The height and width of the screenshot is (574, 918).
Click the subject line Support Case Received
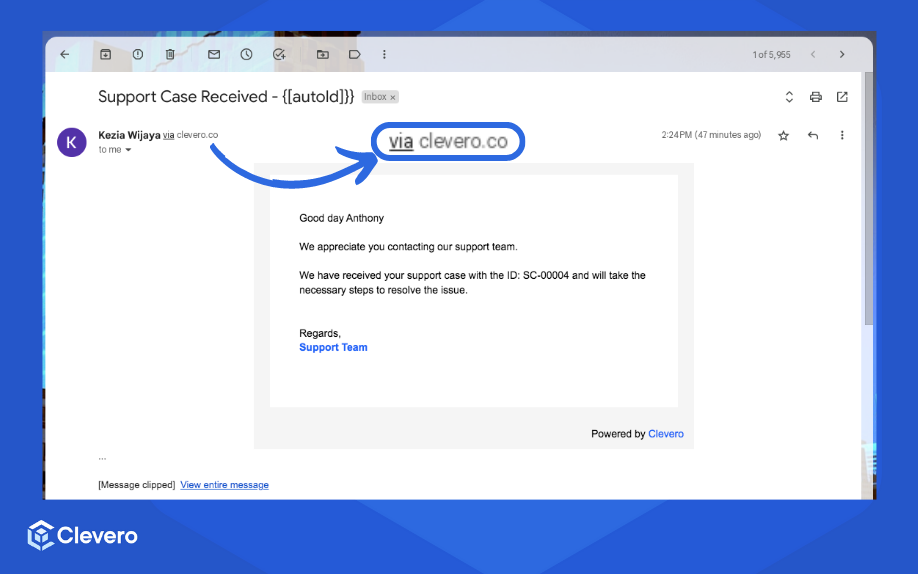click(x=226, y=97)
